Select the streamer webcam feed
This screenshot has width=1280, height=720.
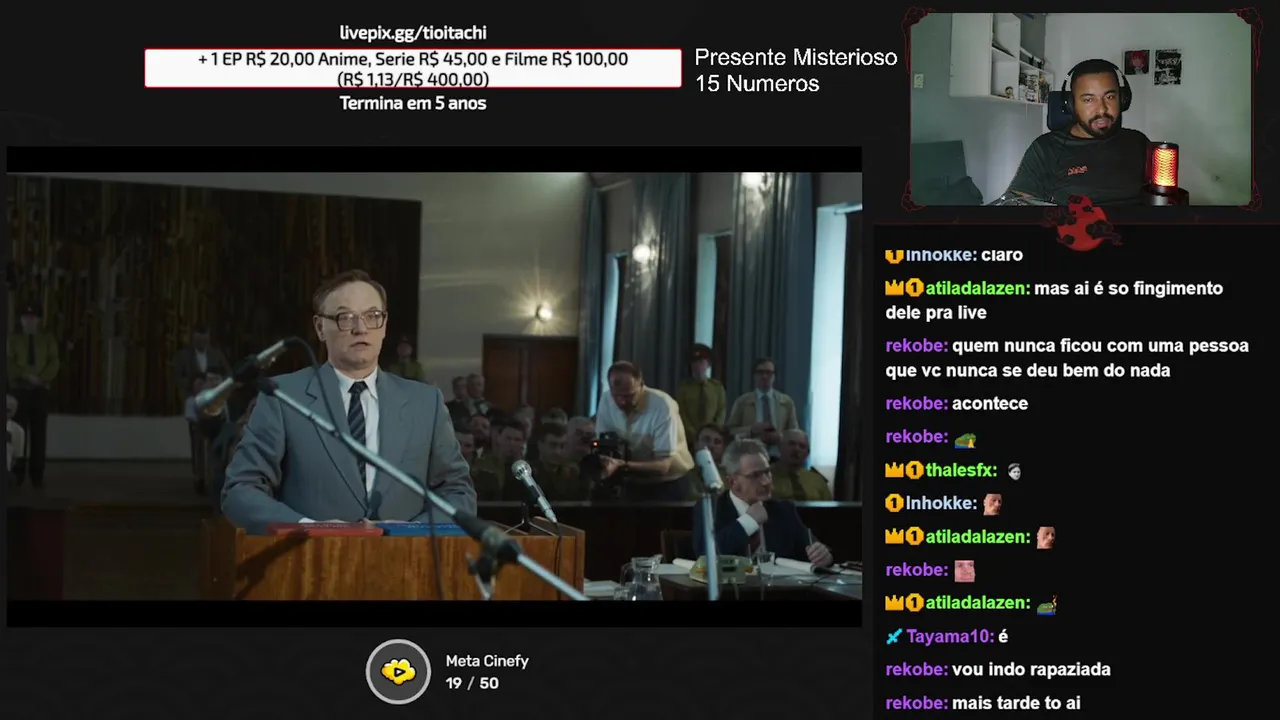[x=1081, y=109]
